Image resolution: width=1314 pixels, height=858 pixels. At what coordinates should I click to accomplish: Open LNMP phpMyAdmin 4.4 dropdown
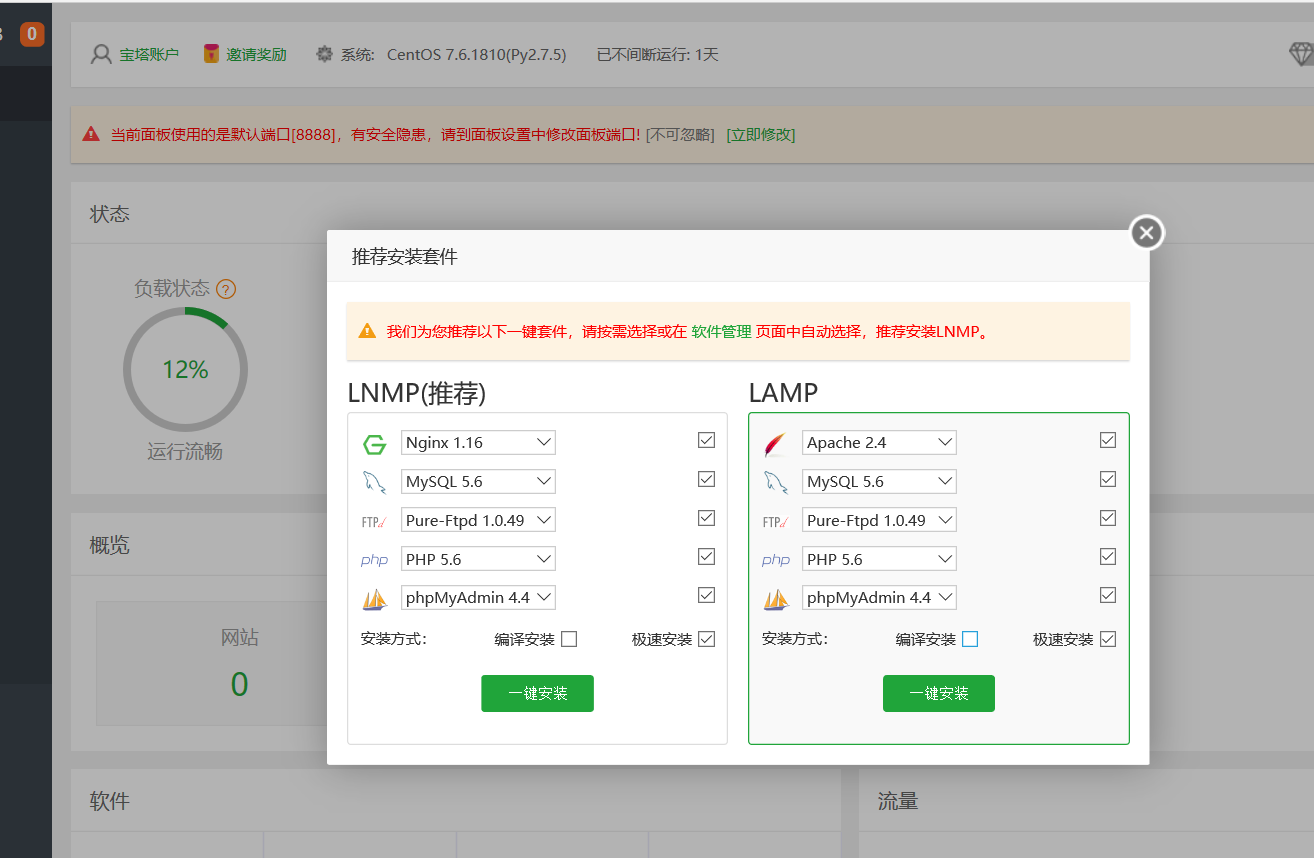[x=478, y=597]
